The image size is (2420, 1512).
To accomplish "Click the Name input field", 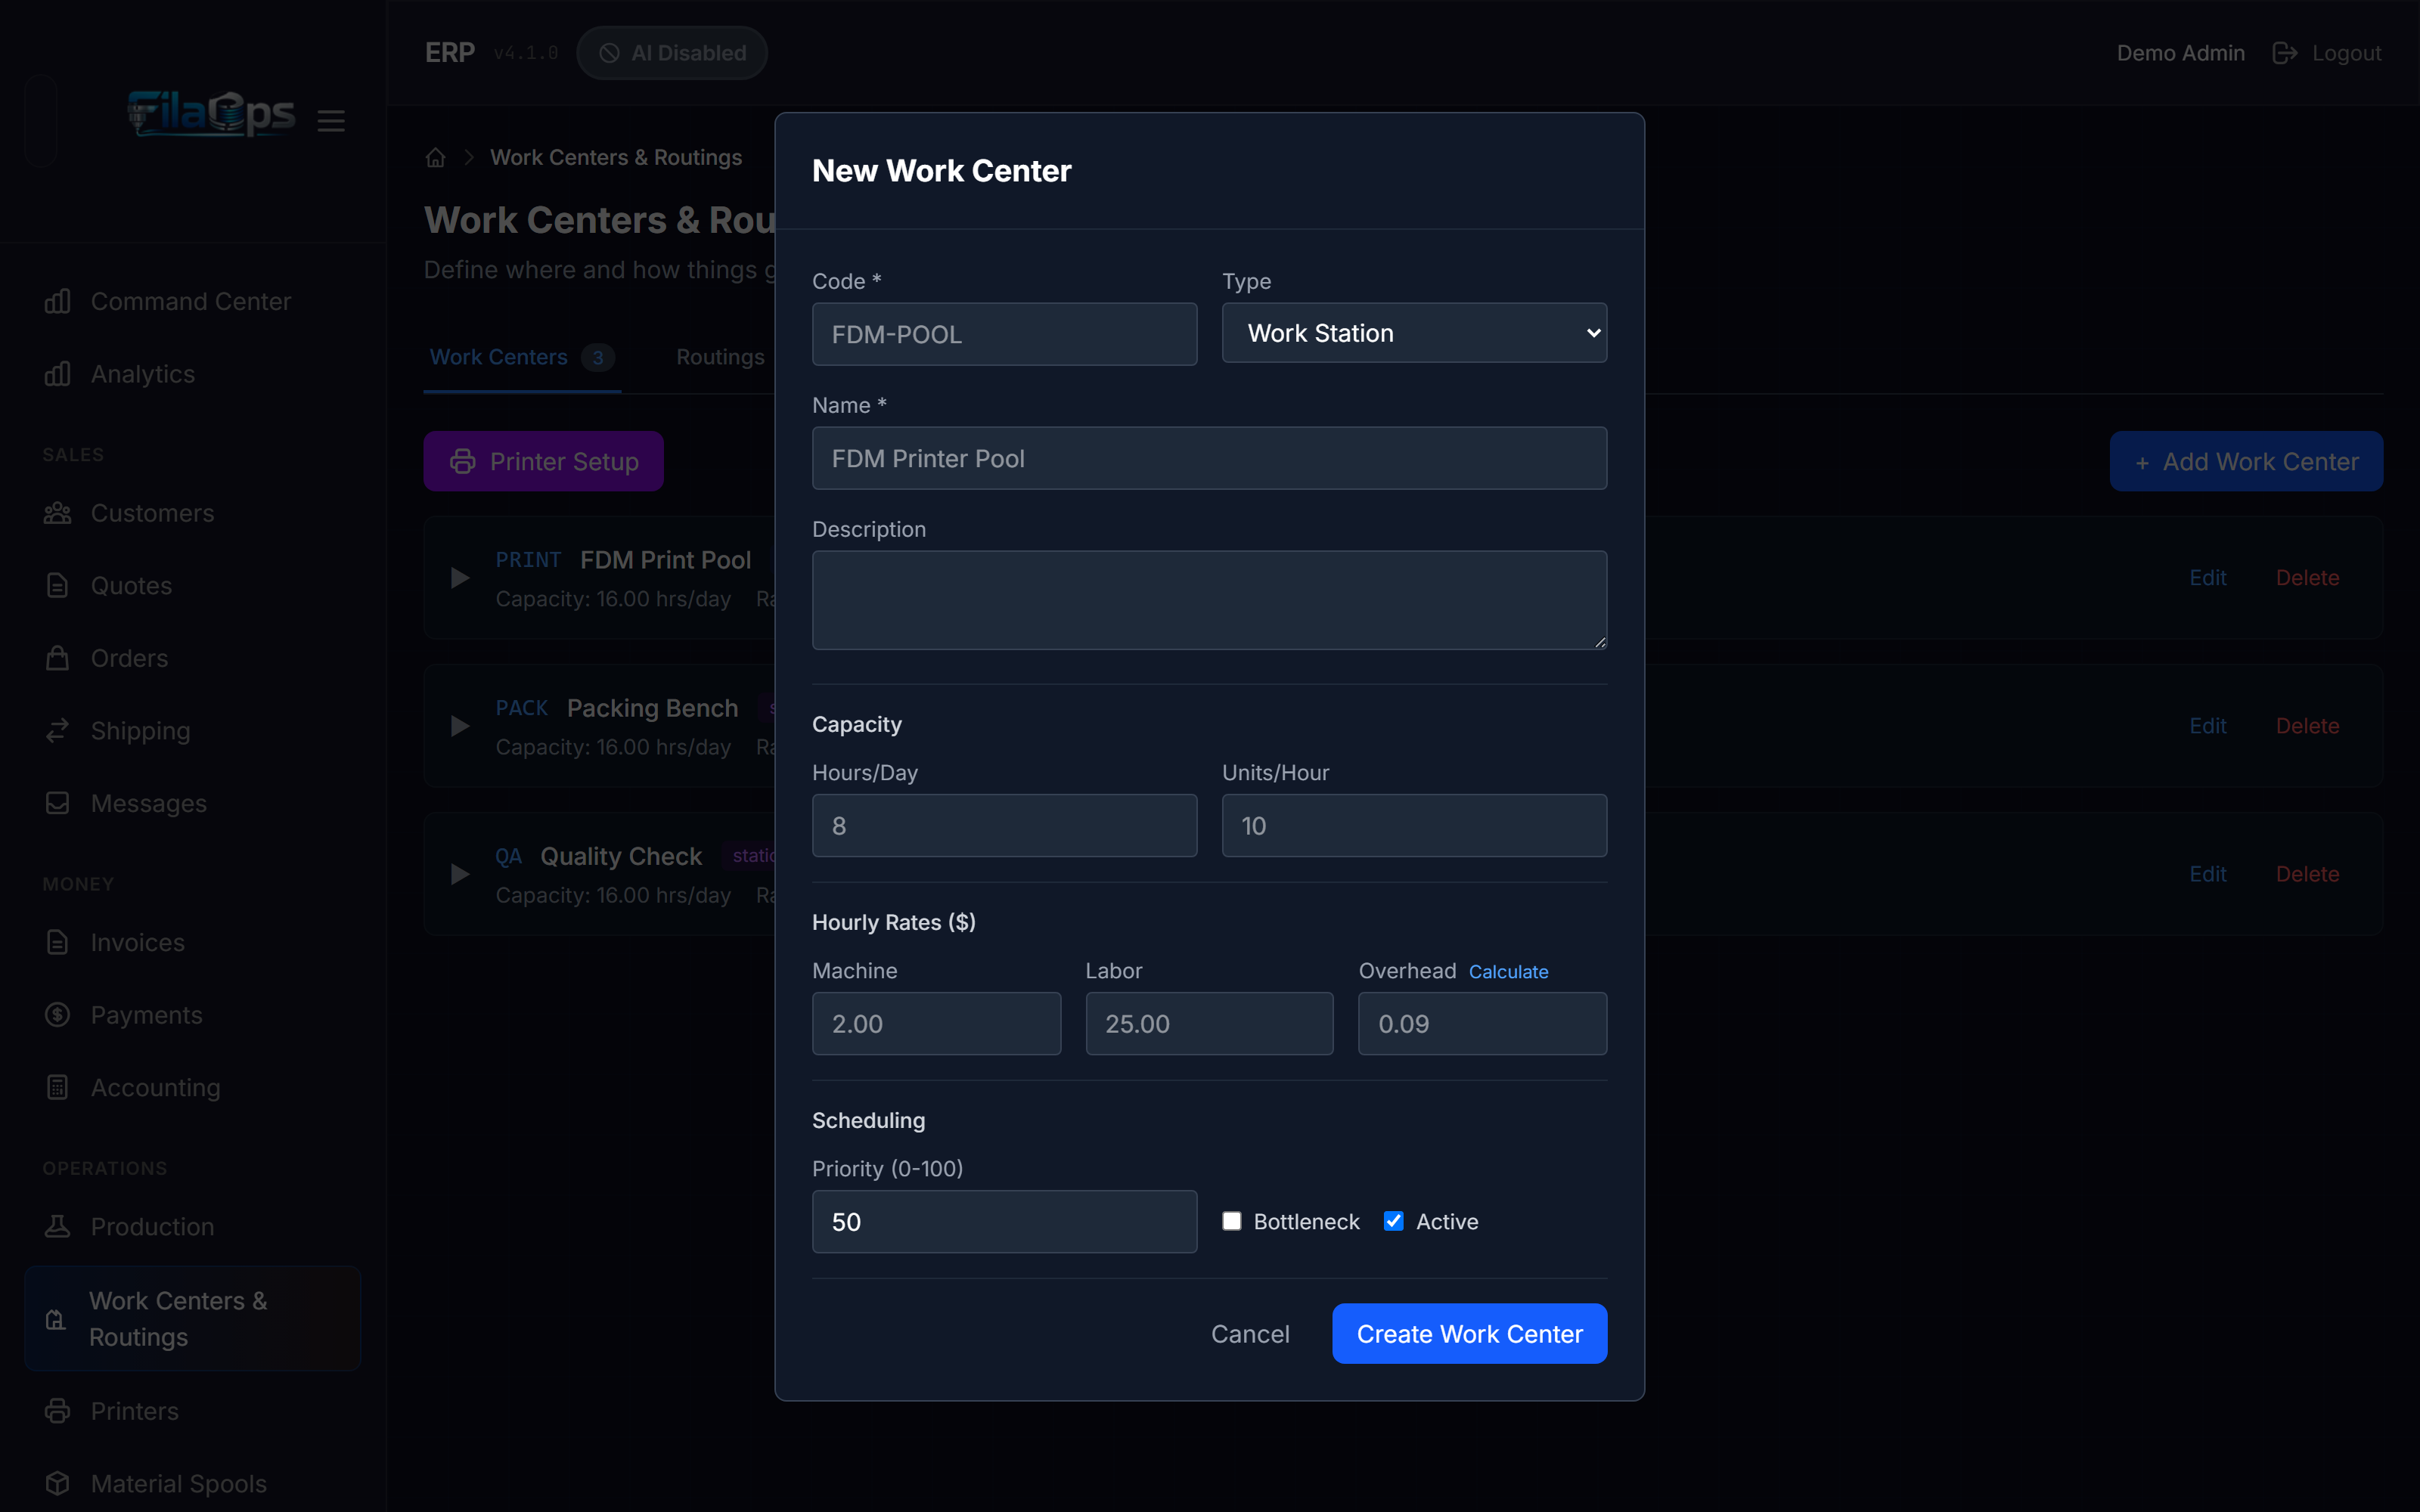I will click(1209, 458).
